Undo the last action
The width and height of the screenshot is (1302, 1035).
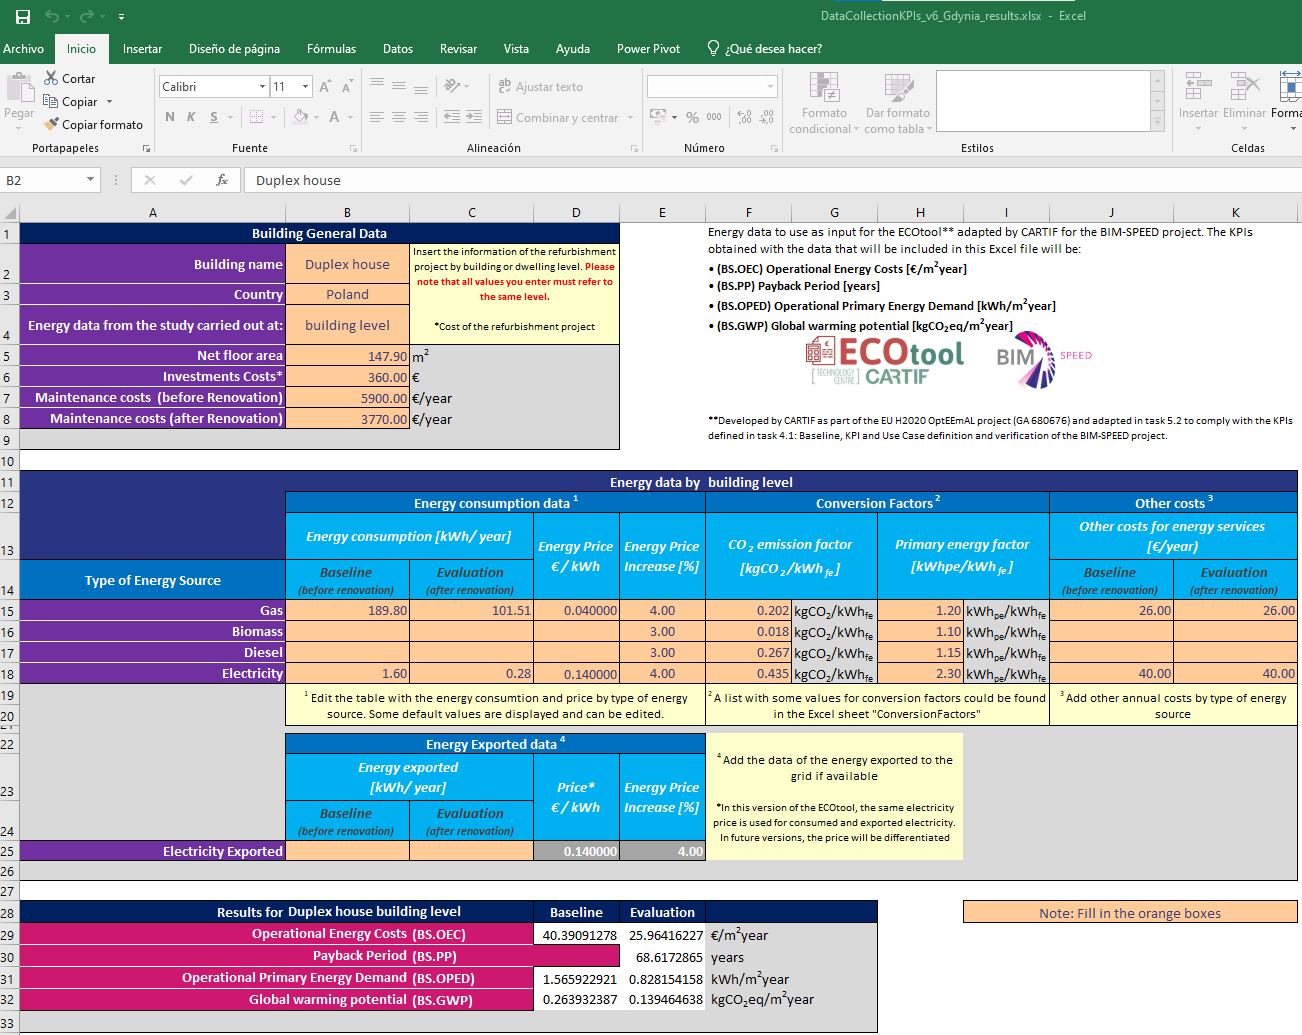point(51,16)
